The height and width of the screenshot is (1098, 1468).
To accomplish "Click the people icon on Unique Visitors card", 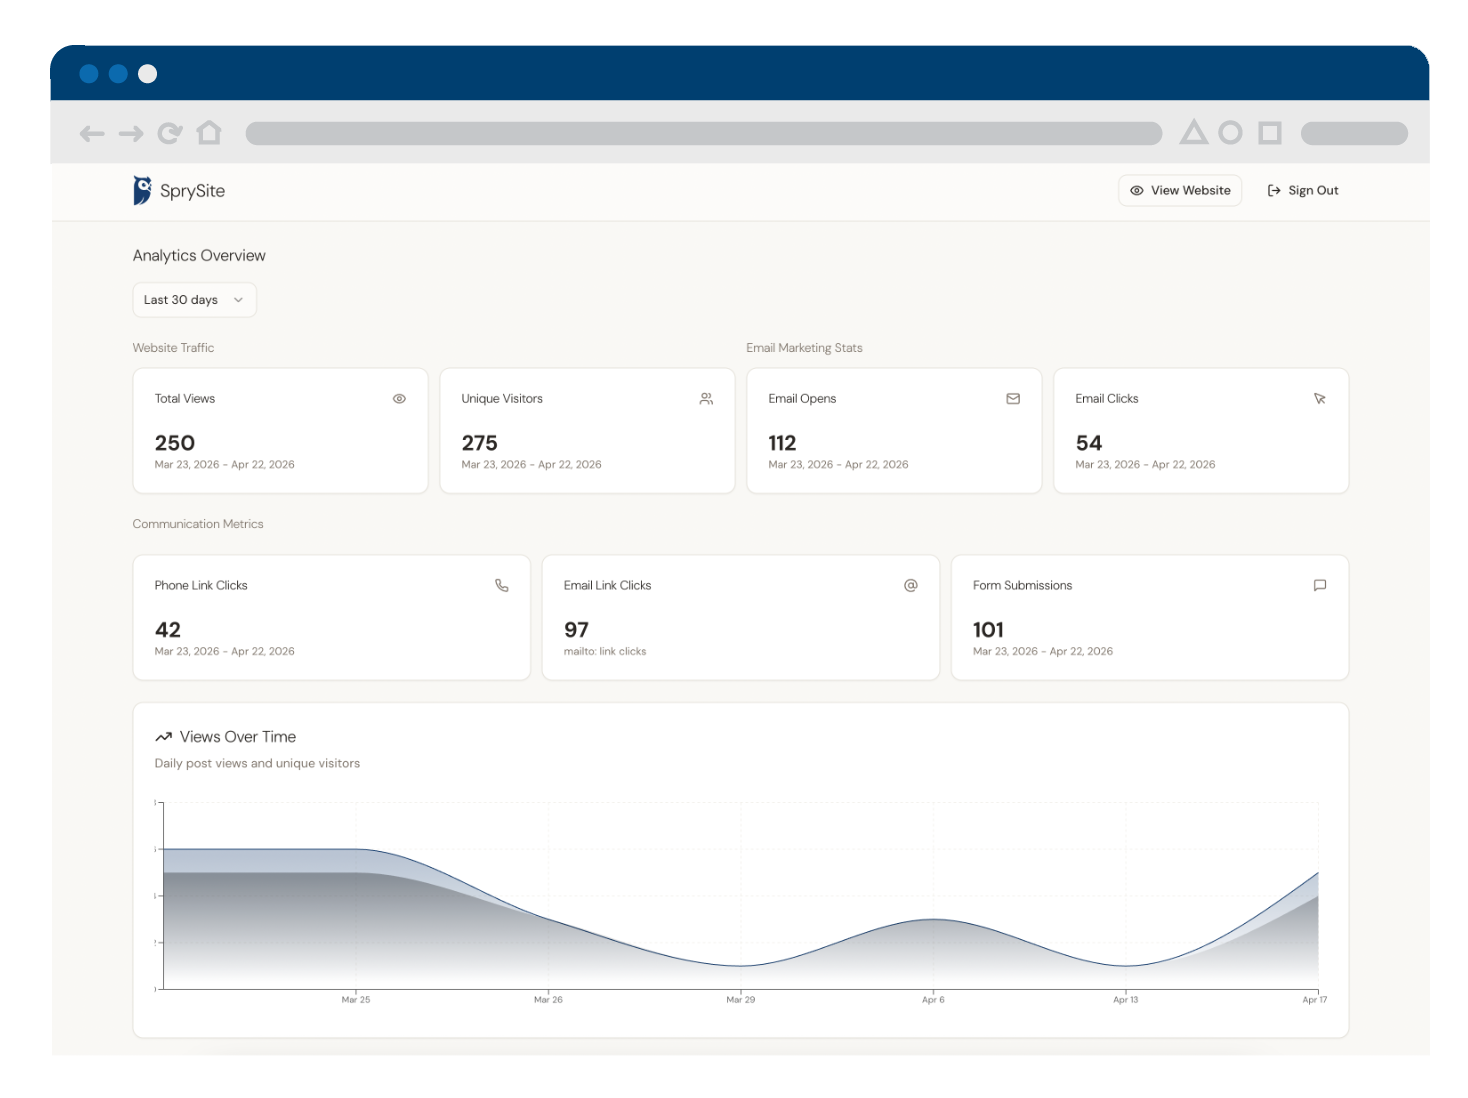I will coord(706,399).
